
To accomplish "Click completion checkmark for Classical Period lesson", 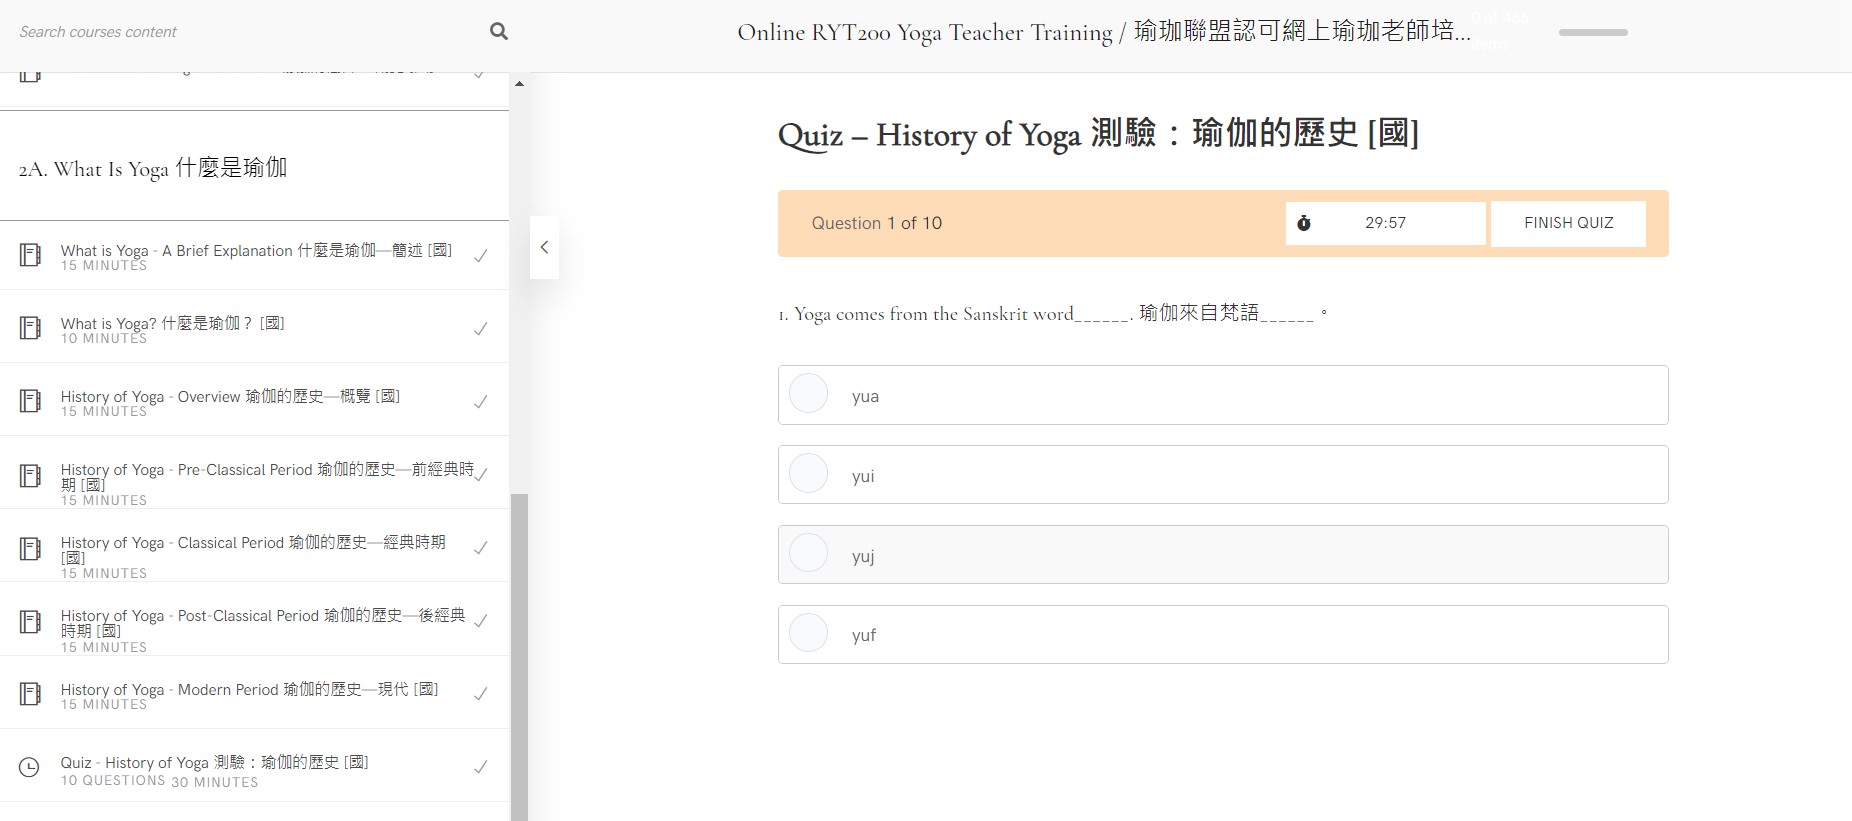I will click(x=480, y=548).
